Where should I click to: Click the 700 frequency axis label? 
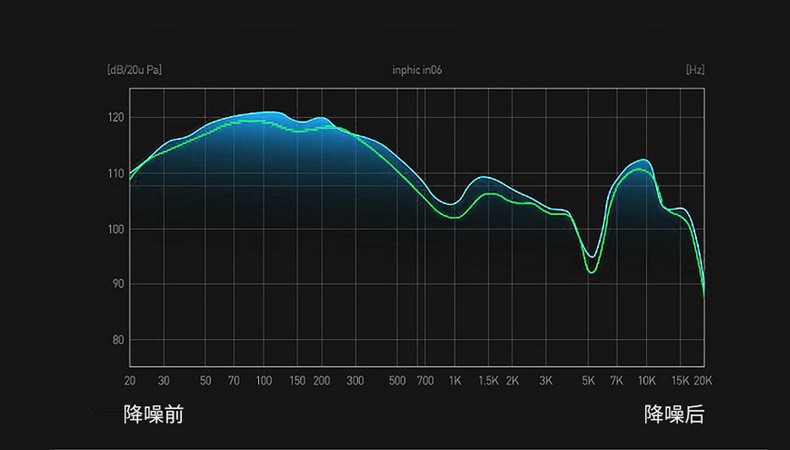click(425, 381)
